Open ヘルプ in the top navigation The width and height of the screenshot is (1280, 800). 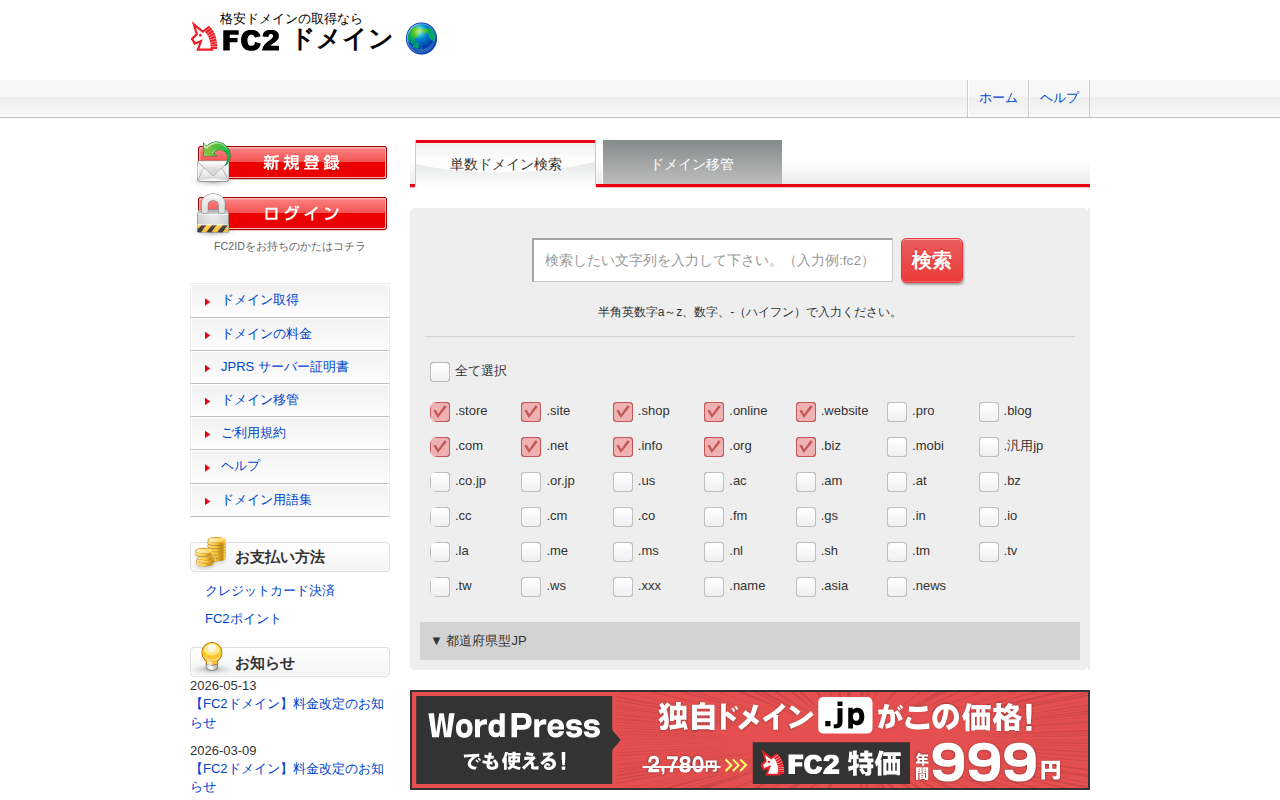pos(1059,98)
